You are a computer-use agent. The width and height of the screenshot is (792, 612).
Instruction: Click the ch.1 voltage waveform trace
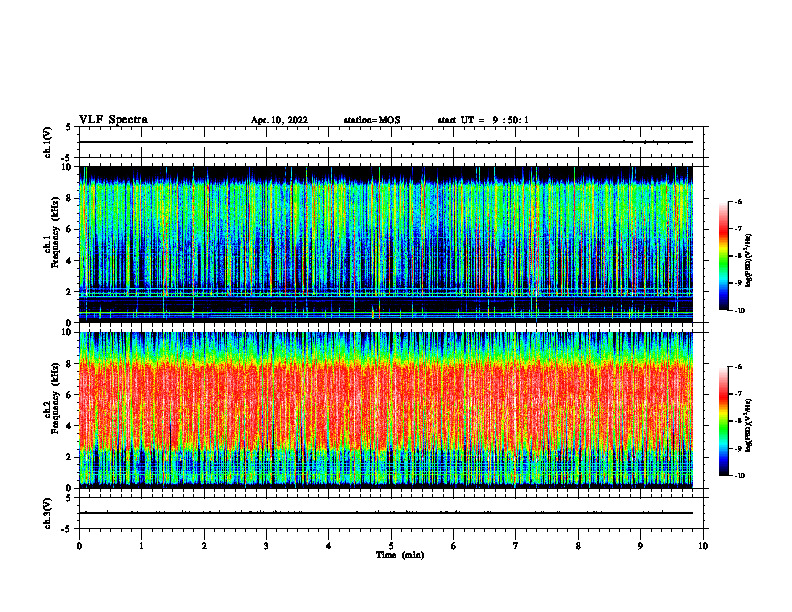[386, 142]
